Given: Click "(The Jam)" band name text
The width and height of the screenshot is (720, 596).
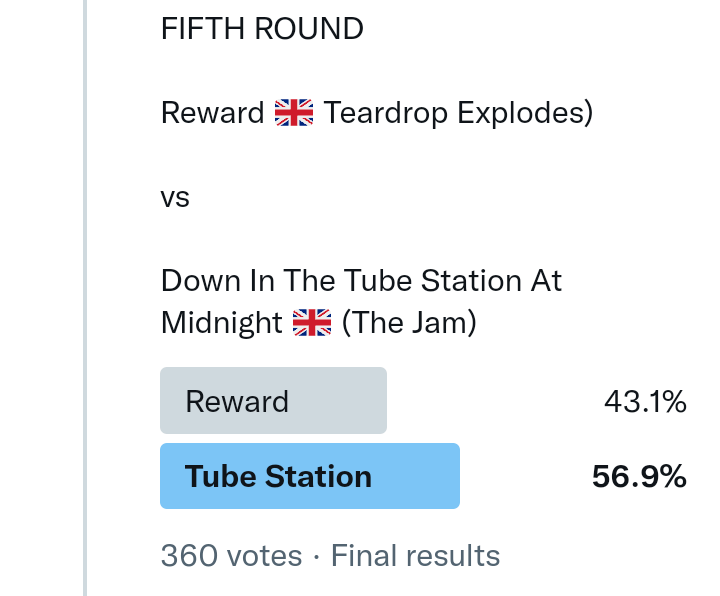Looking at the screenshot, I should pyautogui.click(x=408, y=323).
